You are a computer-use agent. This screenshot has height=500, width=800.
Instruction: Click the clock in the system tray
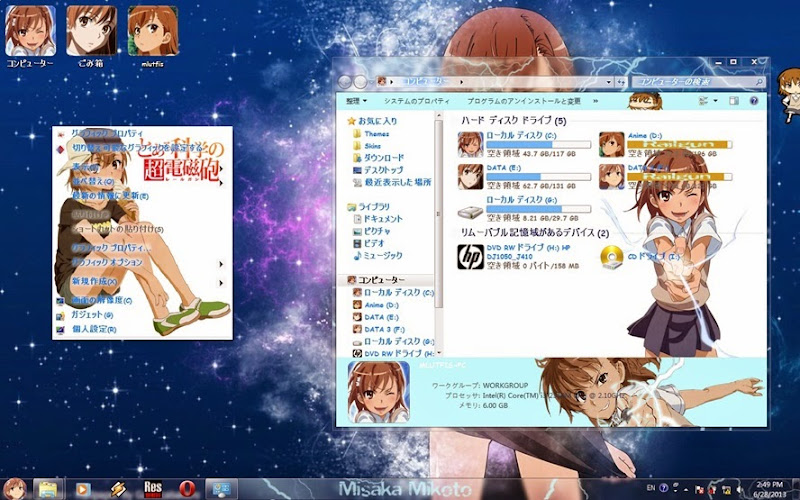pyautogui.click(x=769, y=489)
